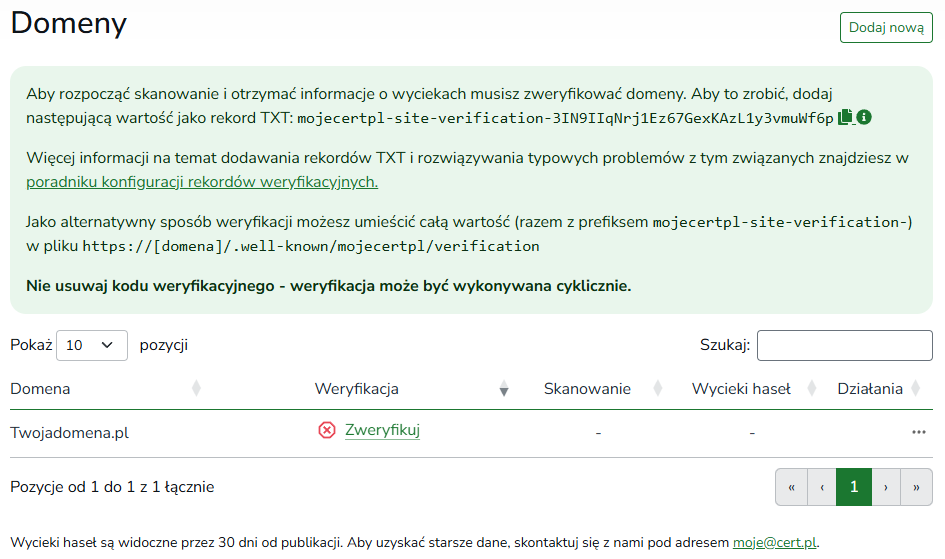
Task: Click the Zweryfikuj link
Action: [382, 430]
